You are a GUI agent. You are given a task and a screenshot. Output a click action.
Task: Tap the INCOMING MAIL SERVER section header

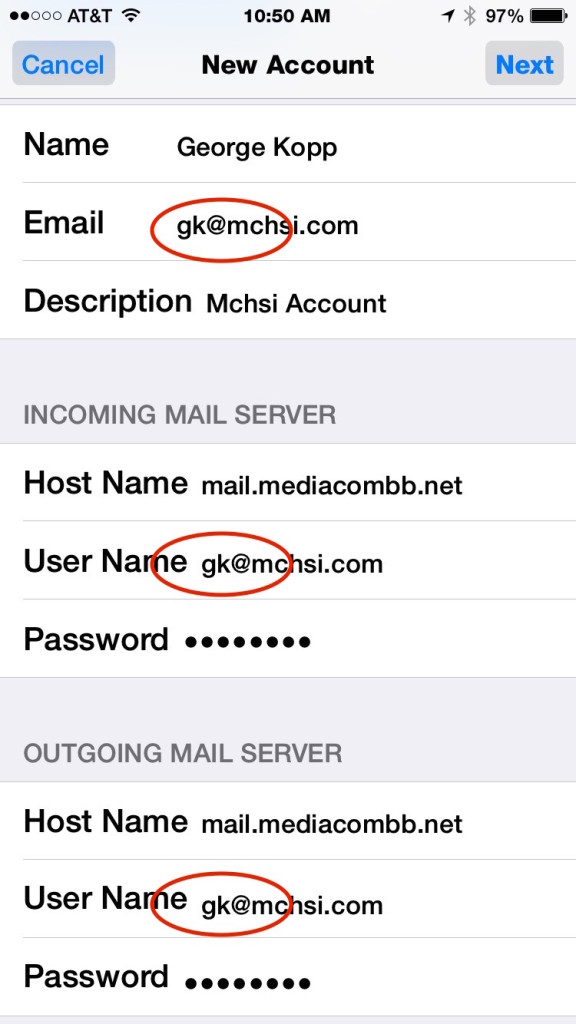pos(180,415)
